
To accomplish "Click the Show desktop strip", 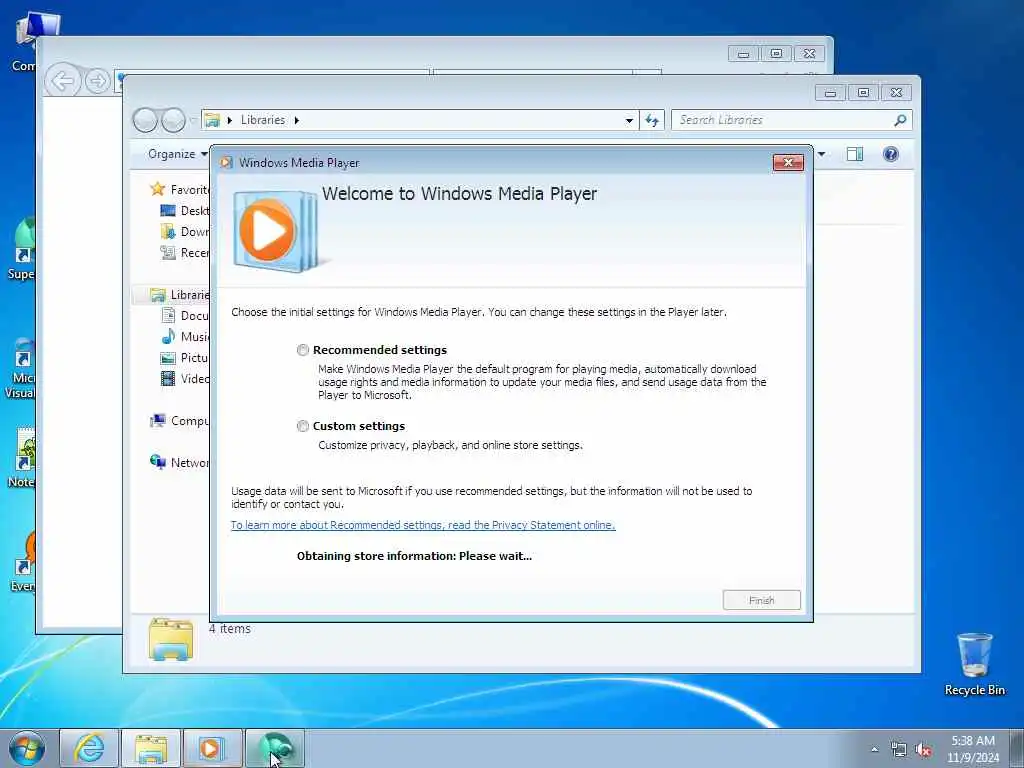I will click(x=1017, y=748).
